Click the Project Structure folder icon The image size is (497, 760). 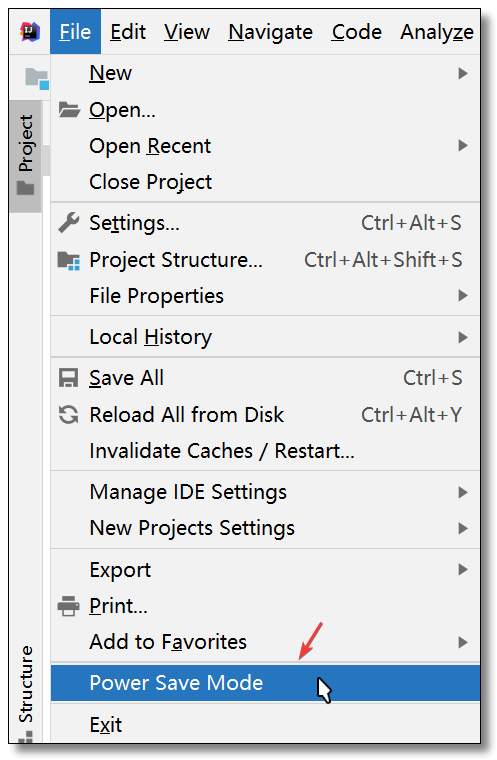(68, 260)
